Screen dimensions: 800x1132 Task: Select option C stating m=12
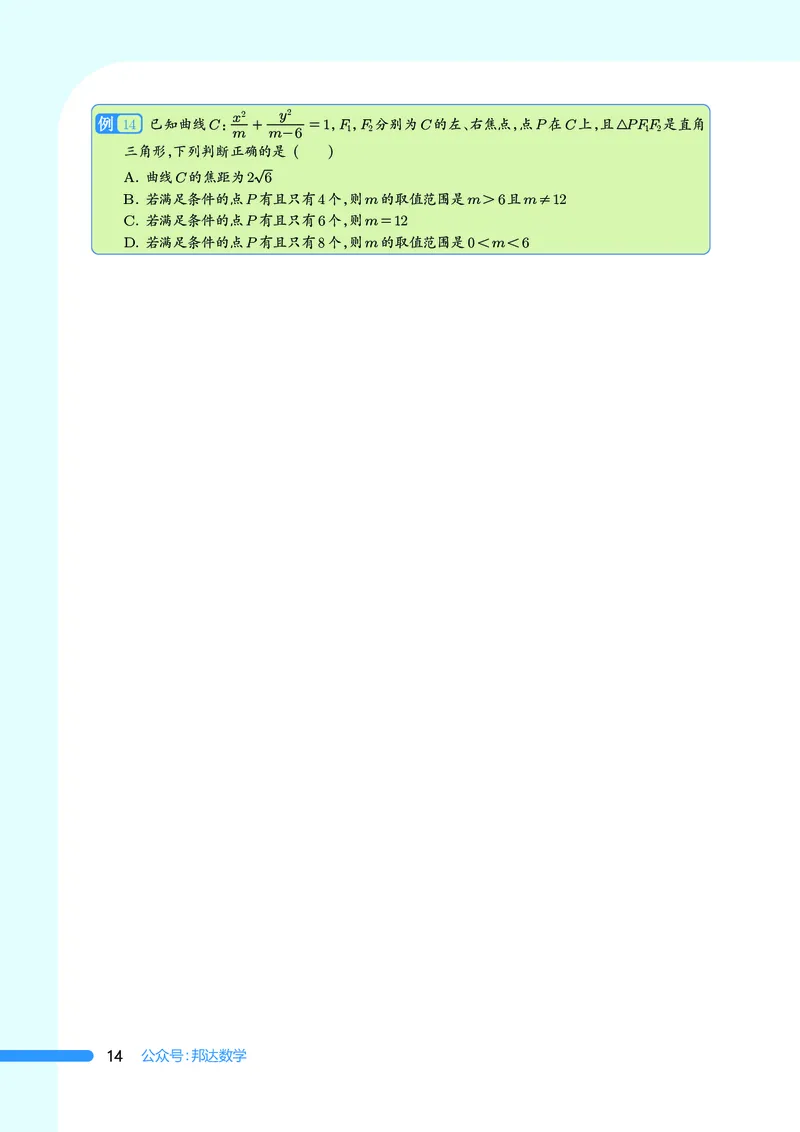pyautogui.click(x=266, y=221)
